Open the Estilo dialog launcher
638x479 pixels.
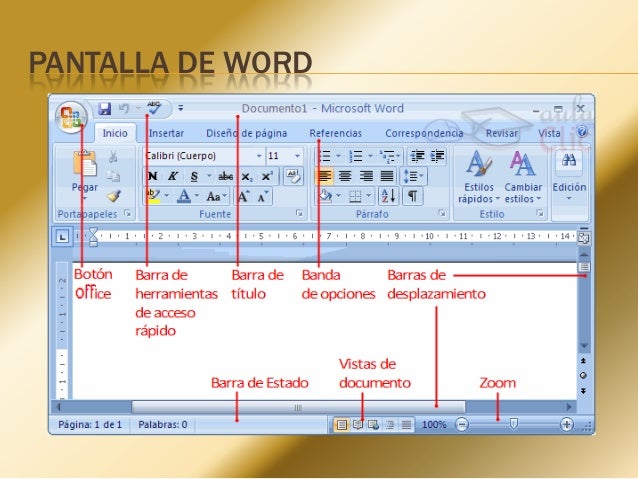point(540,213)
